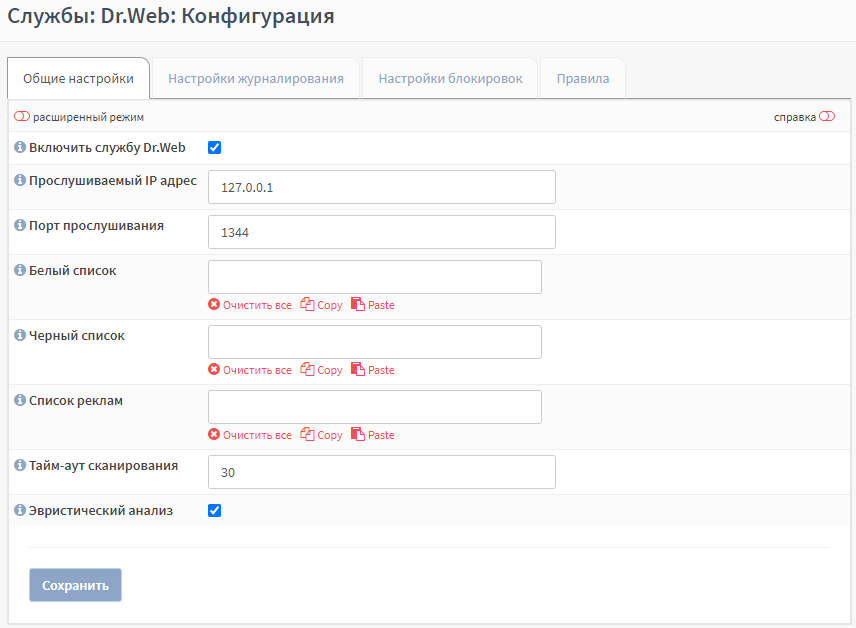
Task: Click into the Белый список field
Action: coord(374,277)
